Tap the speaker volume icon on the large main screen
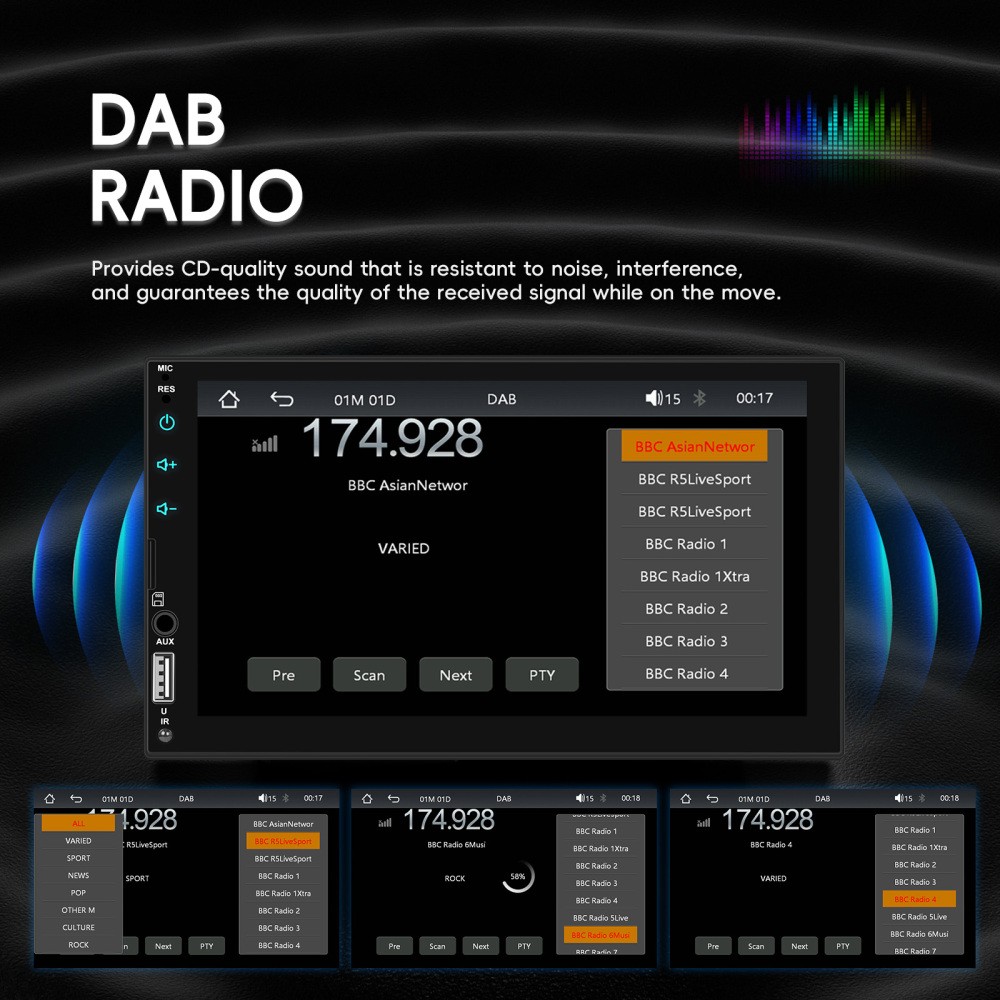The image size is (1000, 1000). point(653,399)
